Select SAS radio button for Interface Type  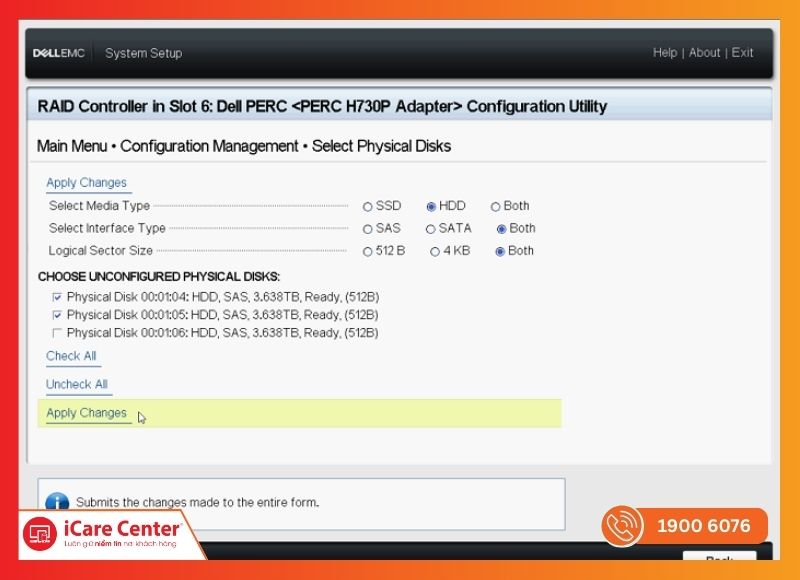367,229
